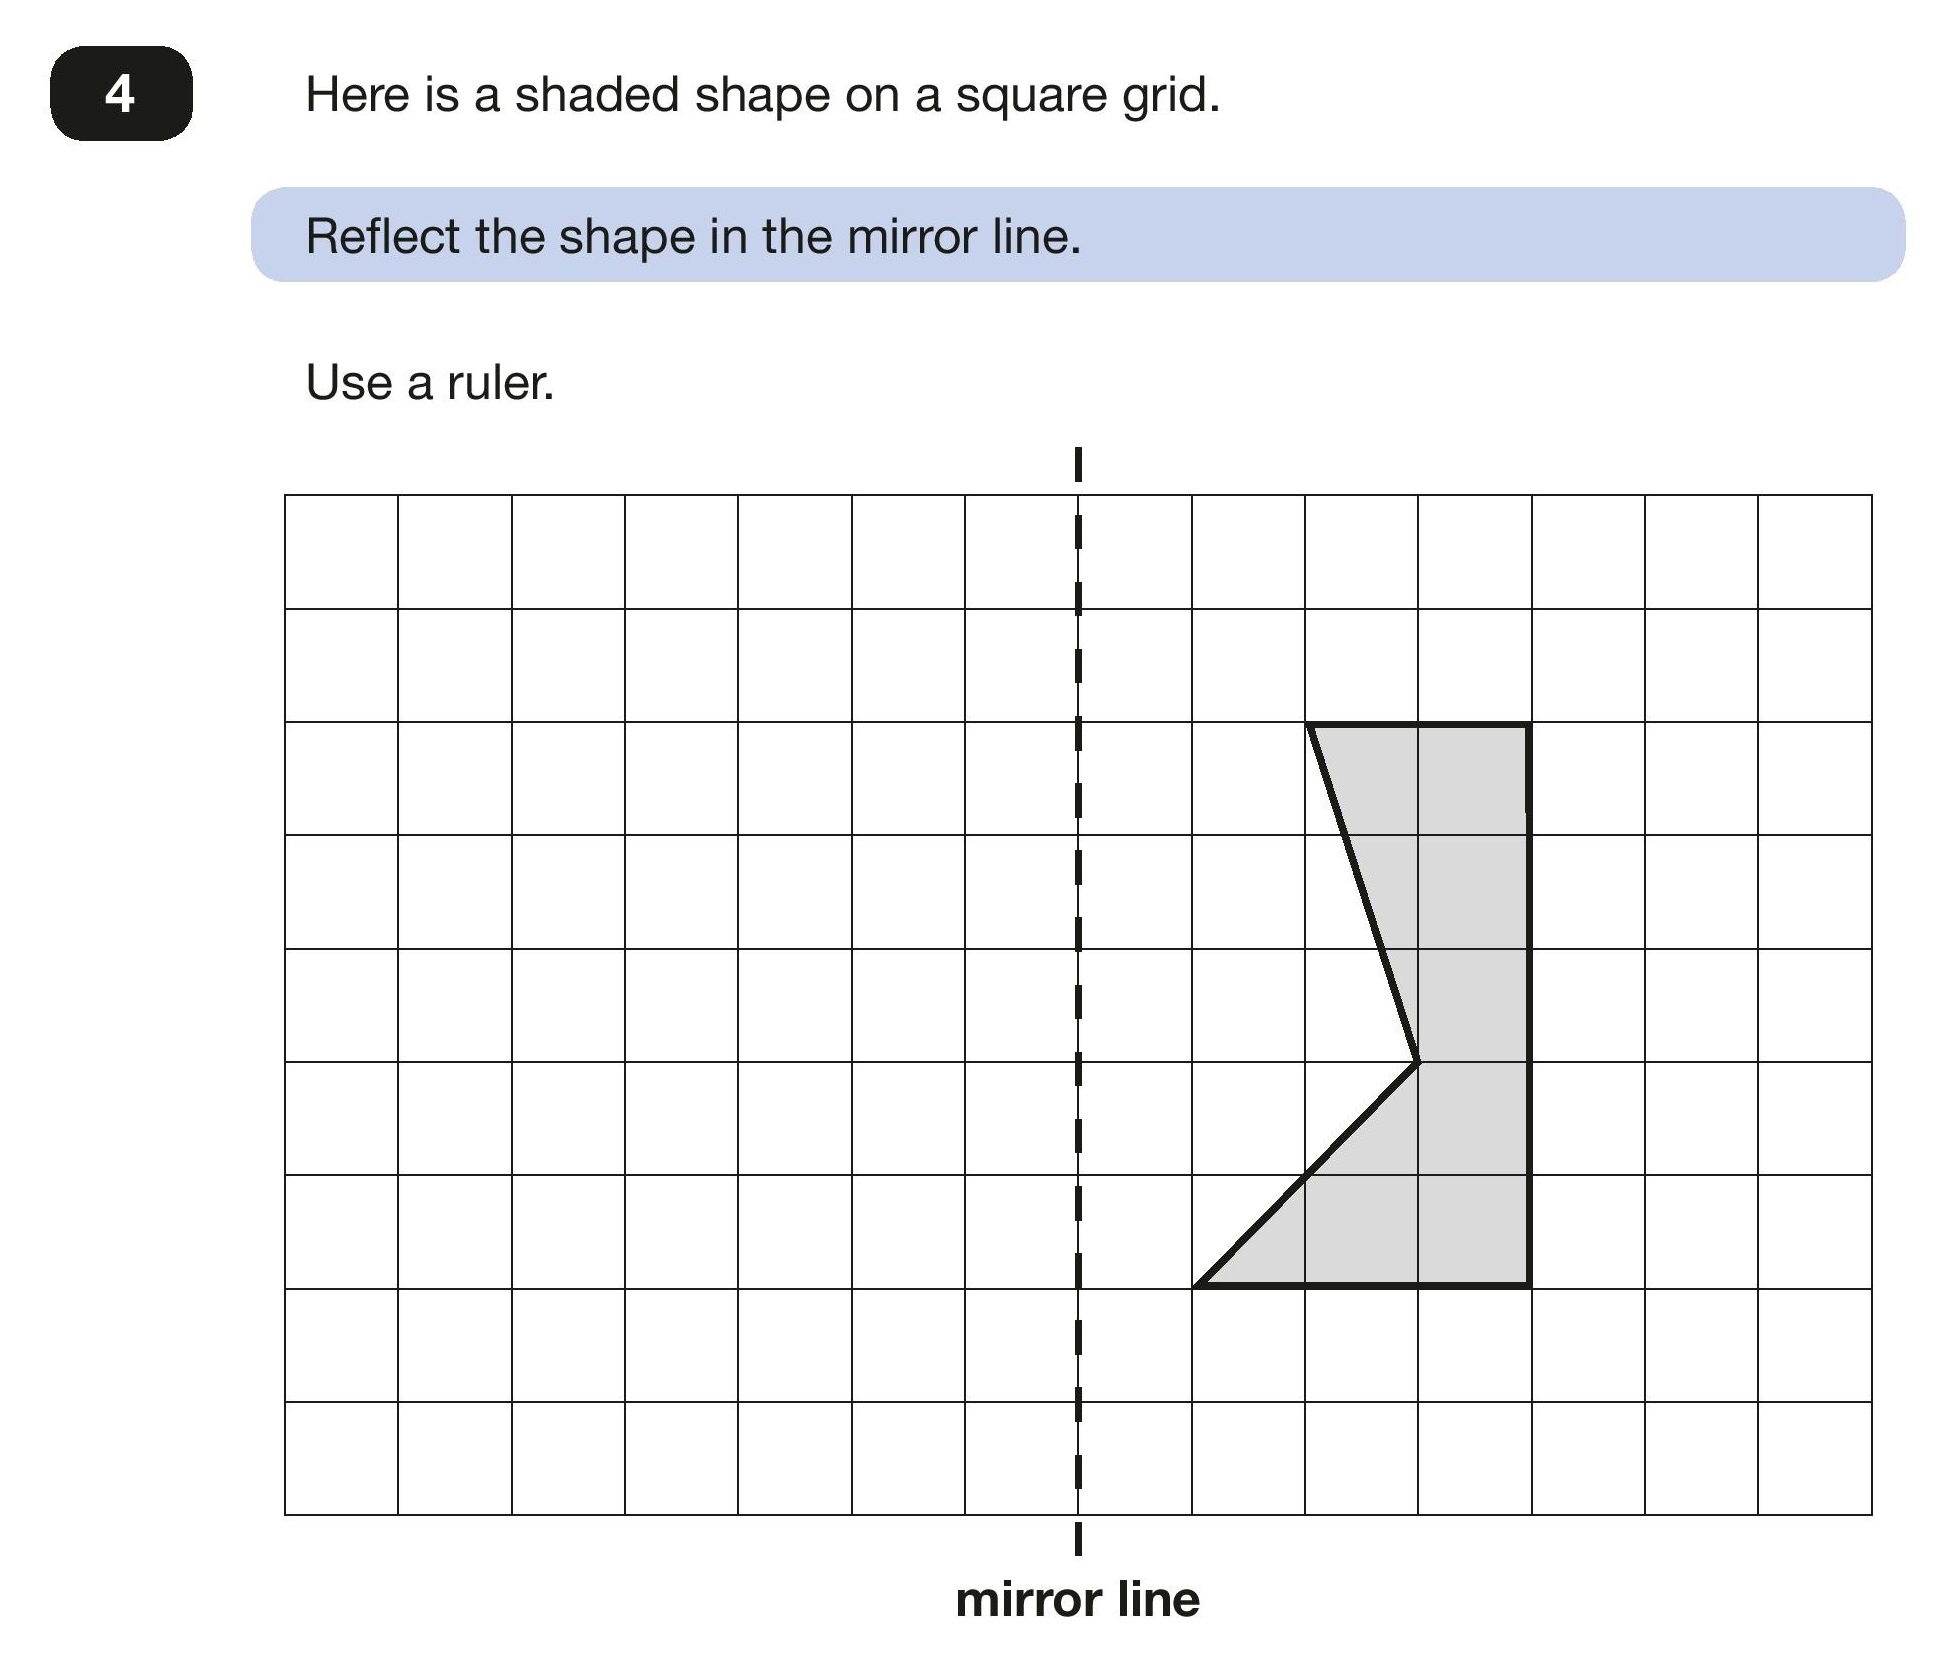Click the shape's bottom-right corner vertex
Viewport: 1957px width, 1677px height.
[x=1529, y=1285]
